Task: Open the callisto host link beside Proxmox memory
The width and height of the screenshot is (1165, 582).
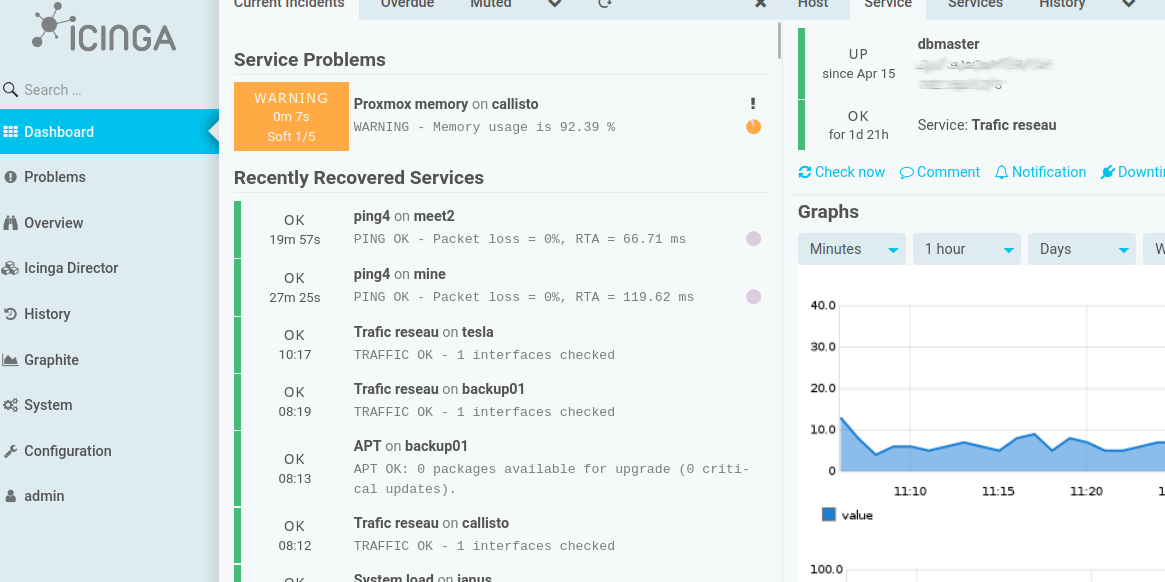Action: point(515,104)
